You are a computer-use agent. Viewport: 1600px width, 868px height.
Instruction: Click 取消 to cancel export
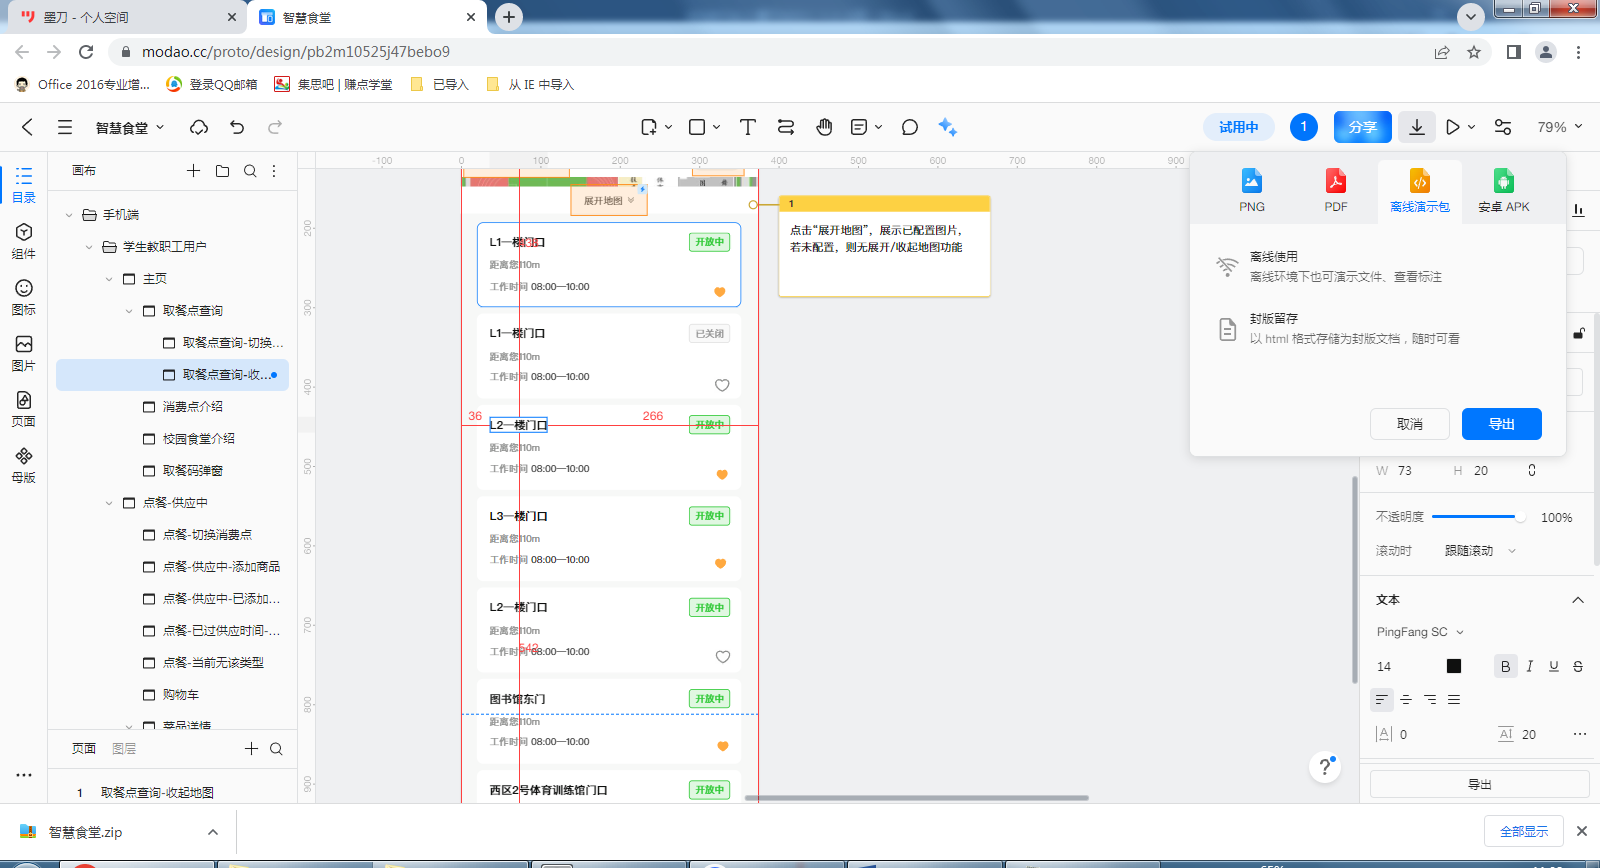[x=1410, y=424]
